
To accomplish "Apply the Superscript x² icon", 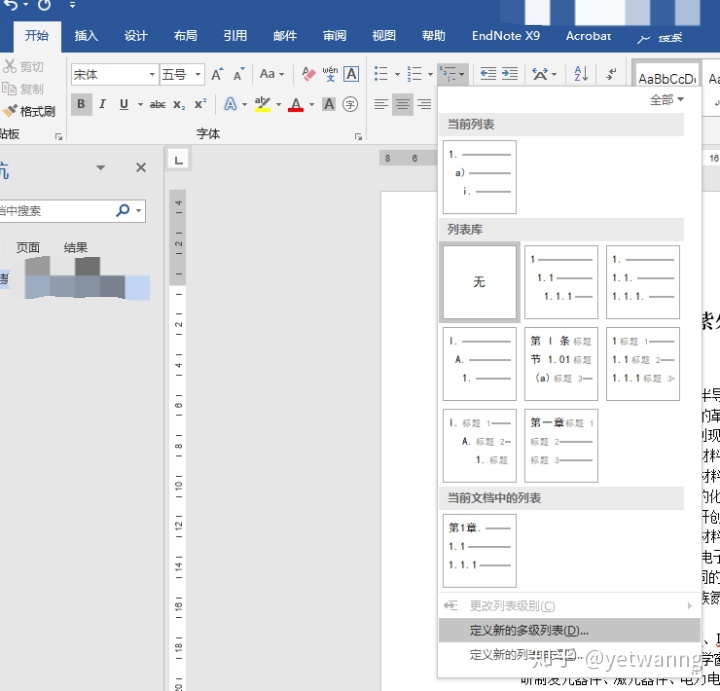I will pyautogui.click(x=200, y=104).
